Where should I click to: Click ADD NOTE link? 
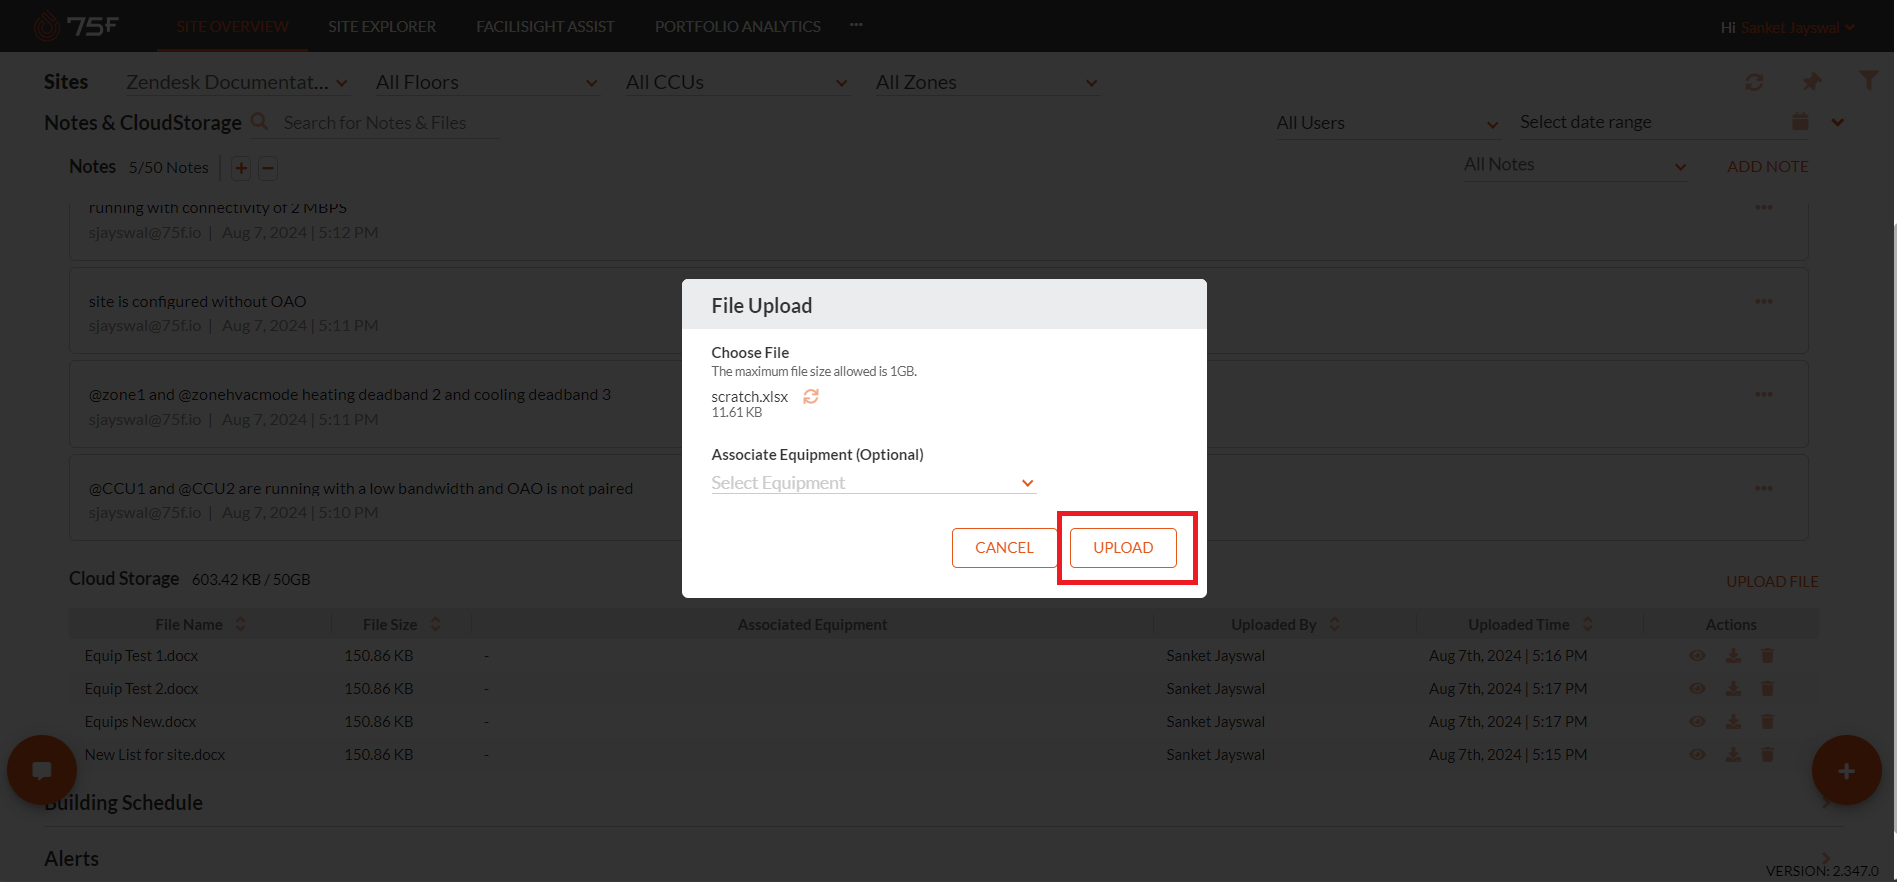pos(1767,167)
